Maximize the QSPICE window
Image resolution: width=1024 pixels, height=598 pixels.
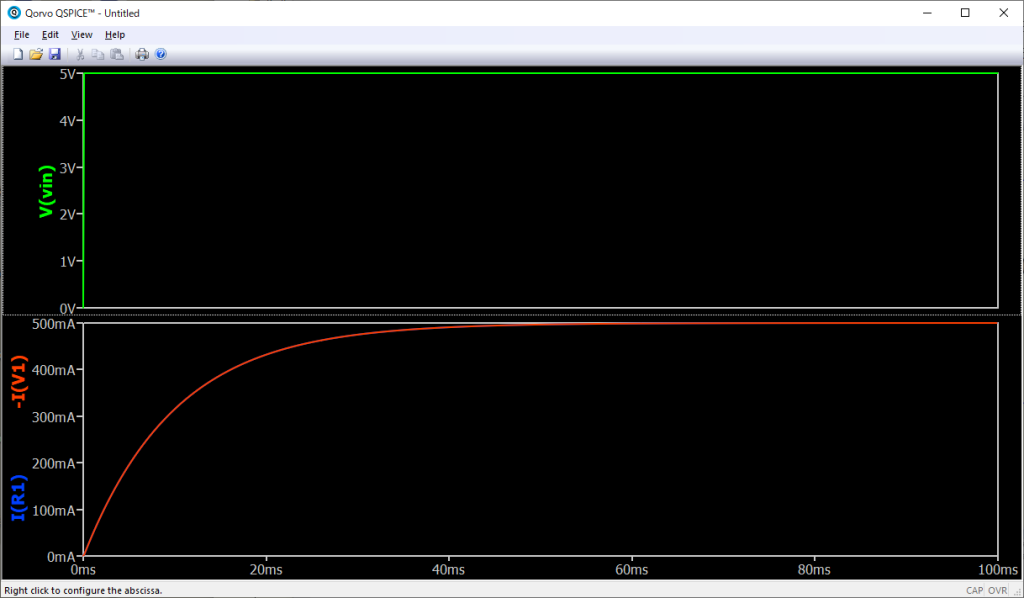[x=965, y=13]
